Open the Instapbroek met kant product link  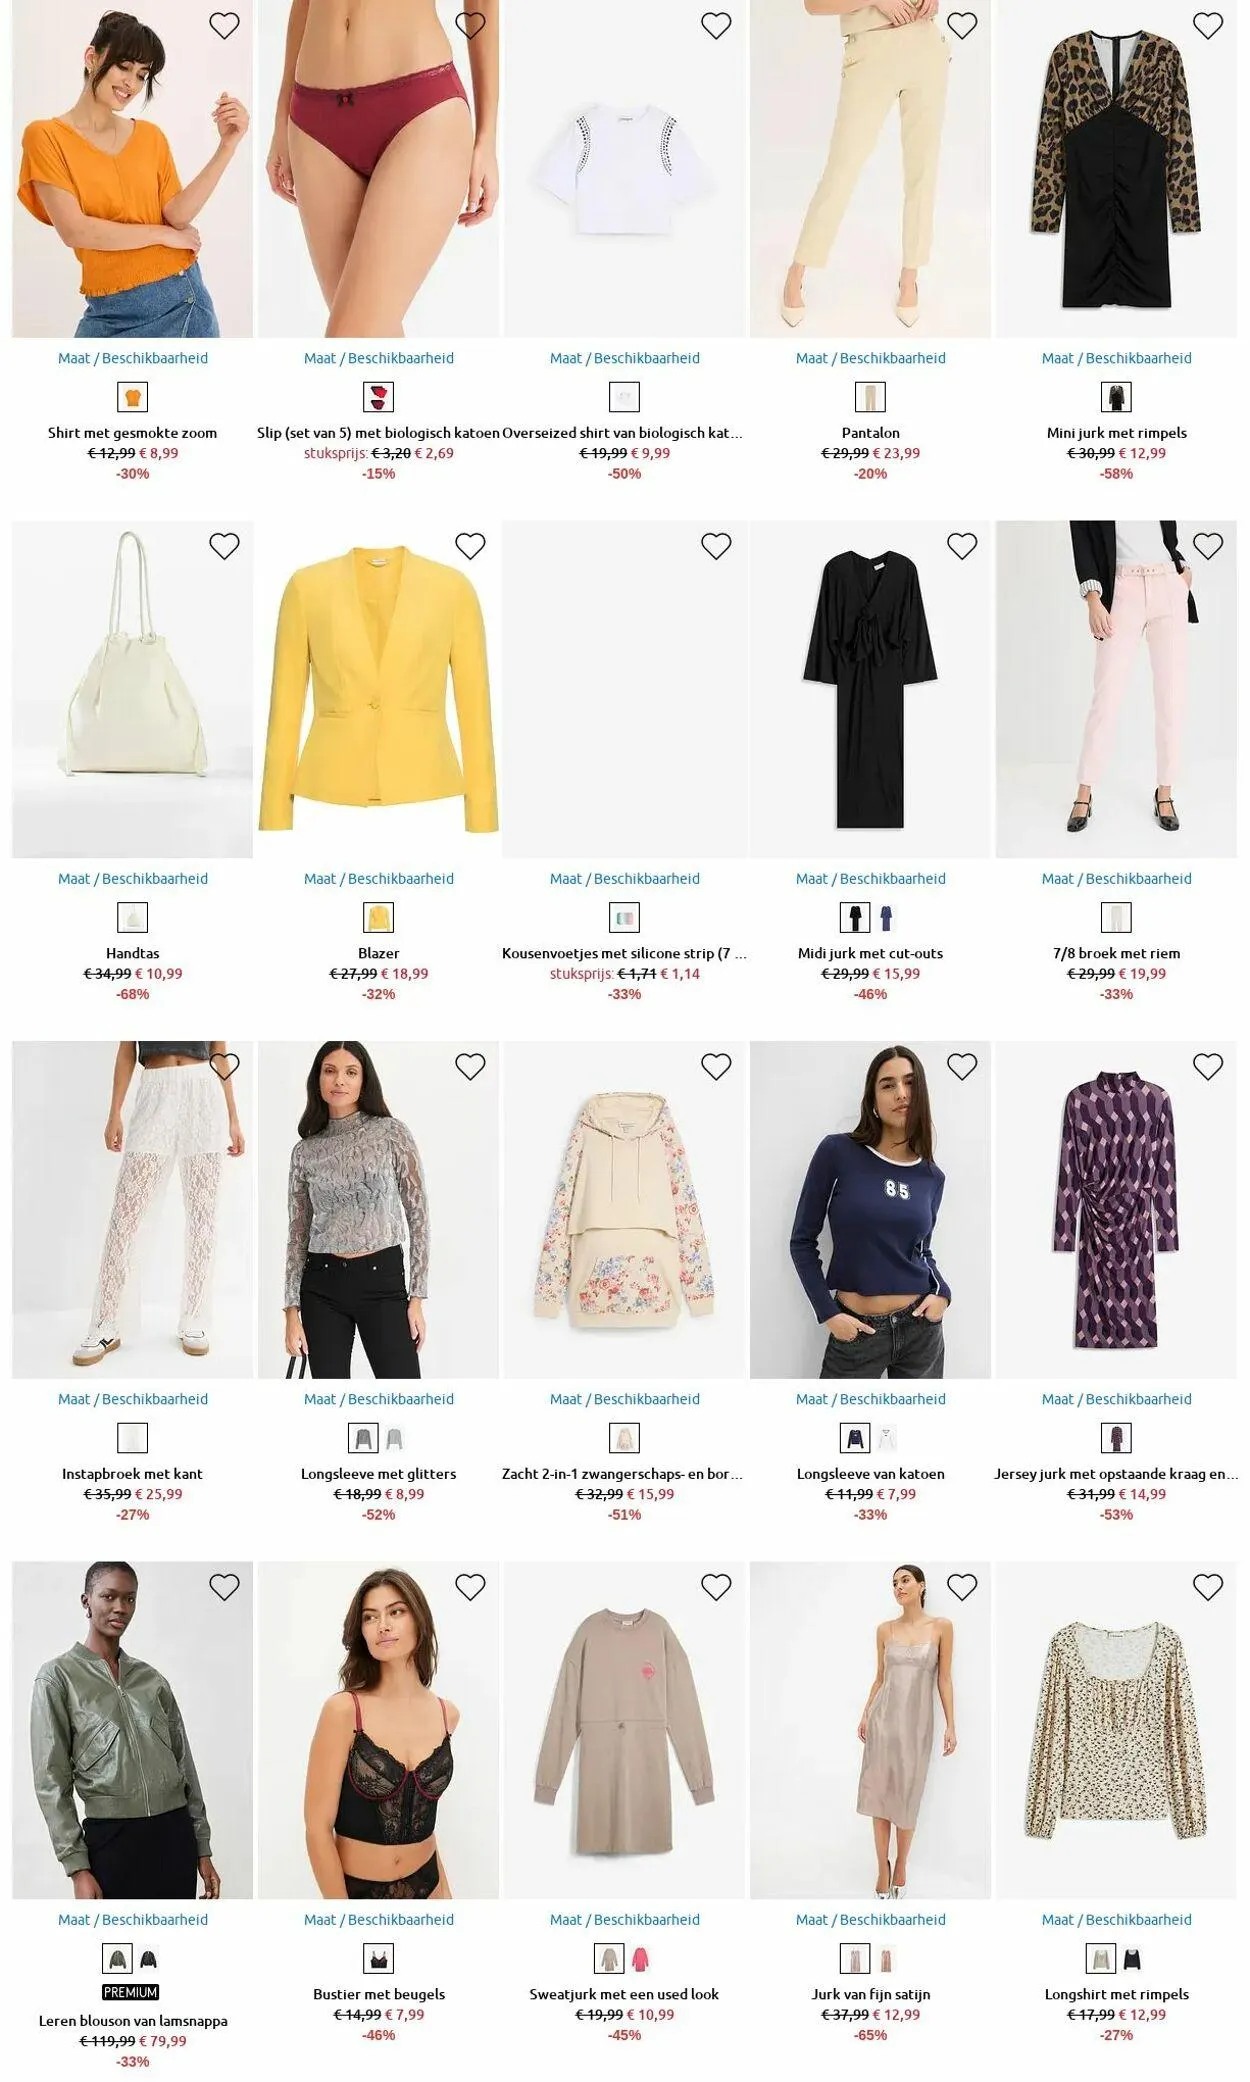pyautogui.click(x=132, y=1474)
